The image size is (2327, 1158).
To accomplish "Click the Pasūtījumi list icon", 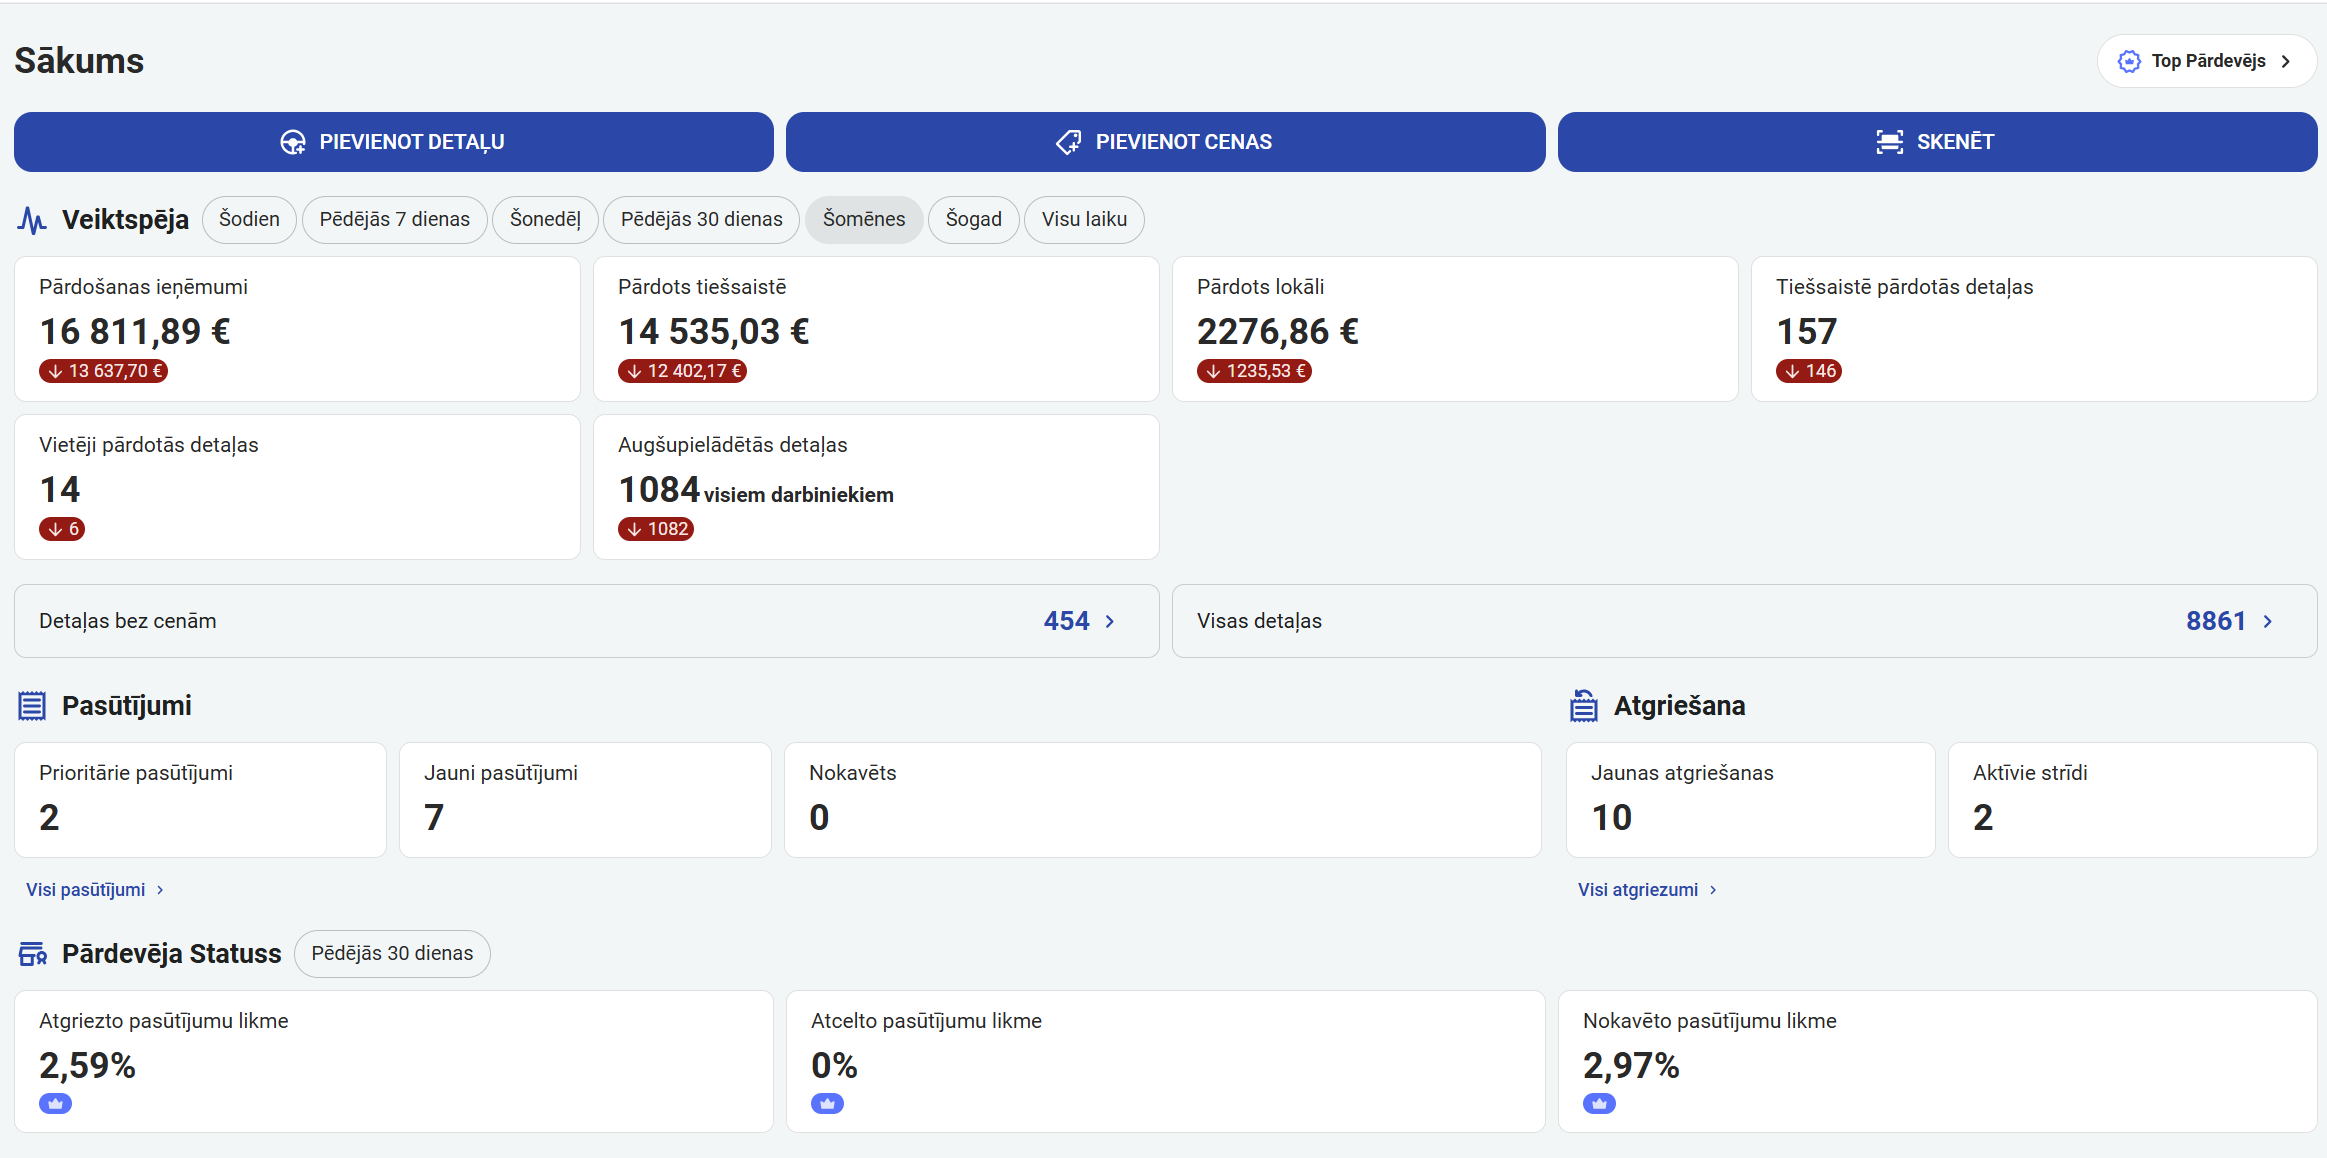I will (32, 706).
